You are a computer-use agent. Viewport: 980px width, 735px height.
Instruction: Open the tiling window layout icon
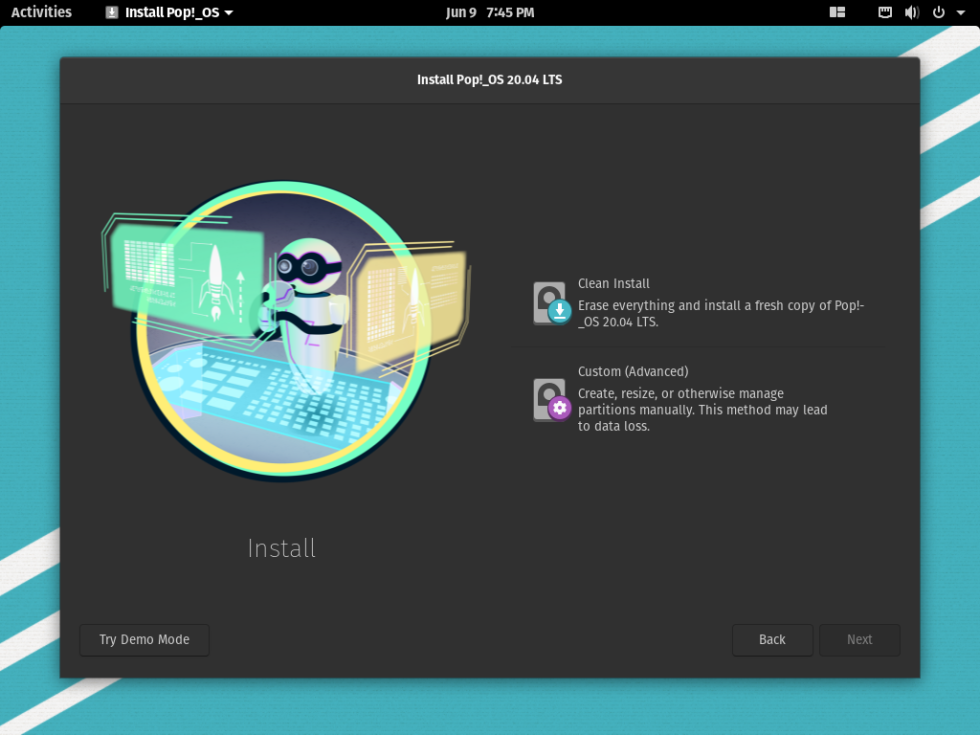click(x=837, y=13)
